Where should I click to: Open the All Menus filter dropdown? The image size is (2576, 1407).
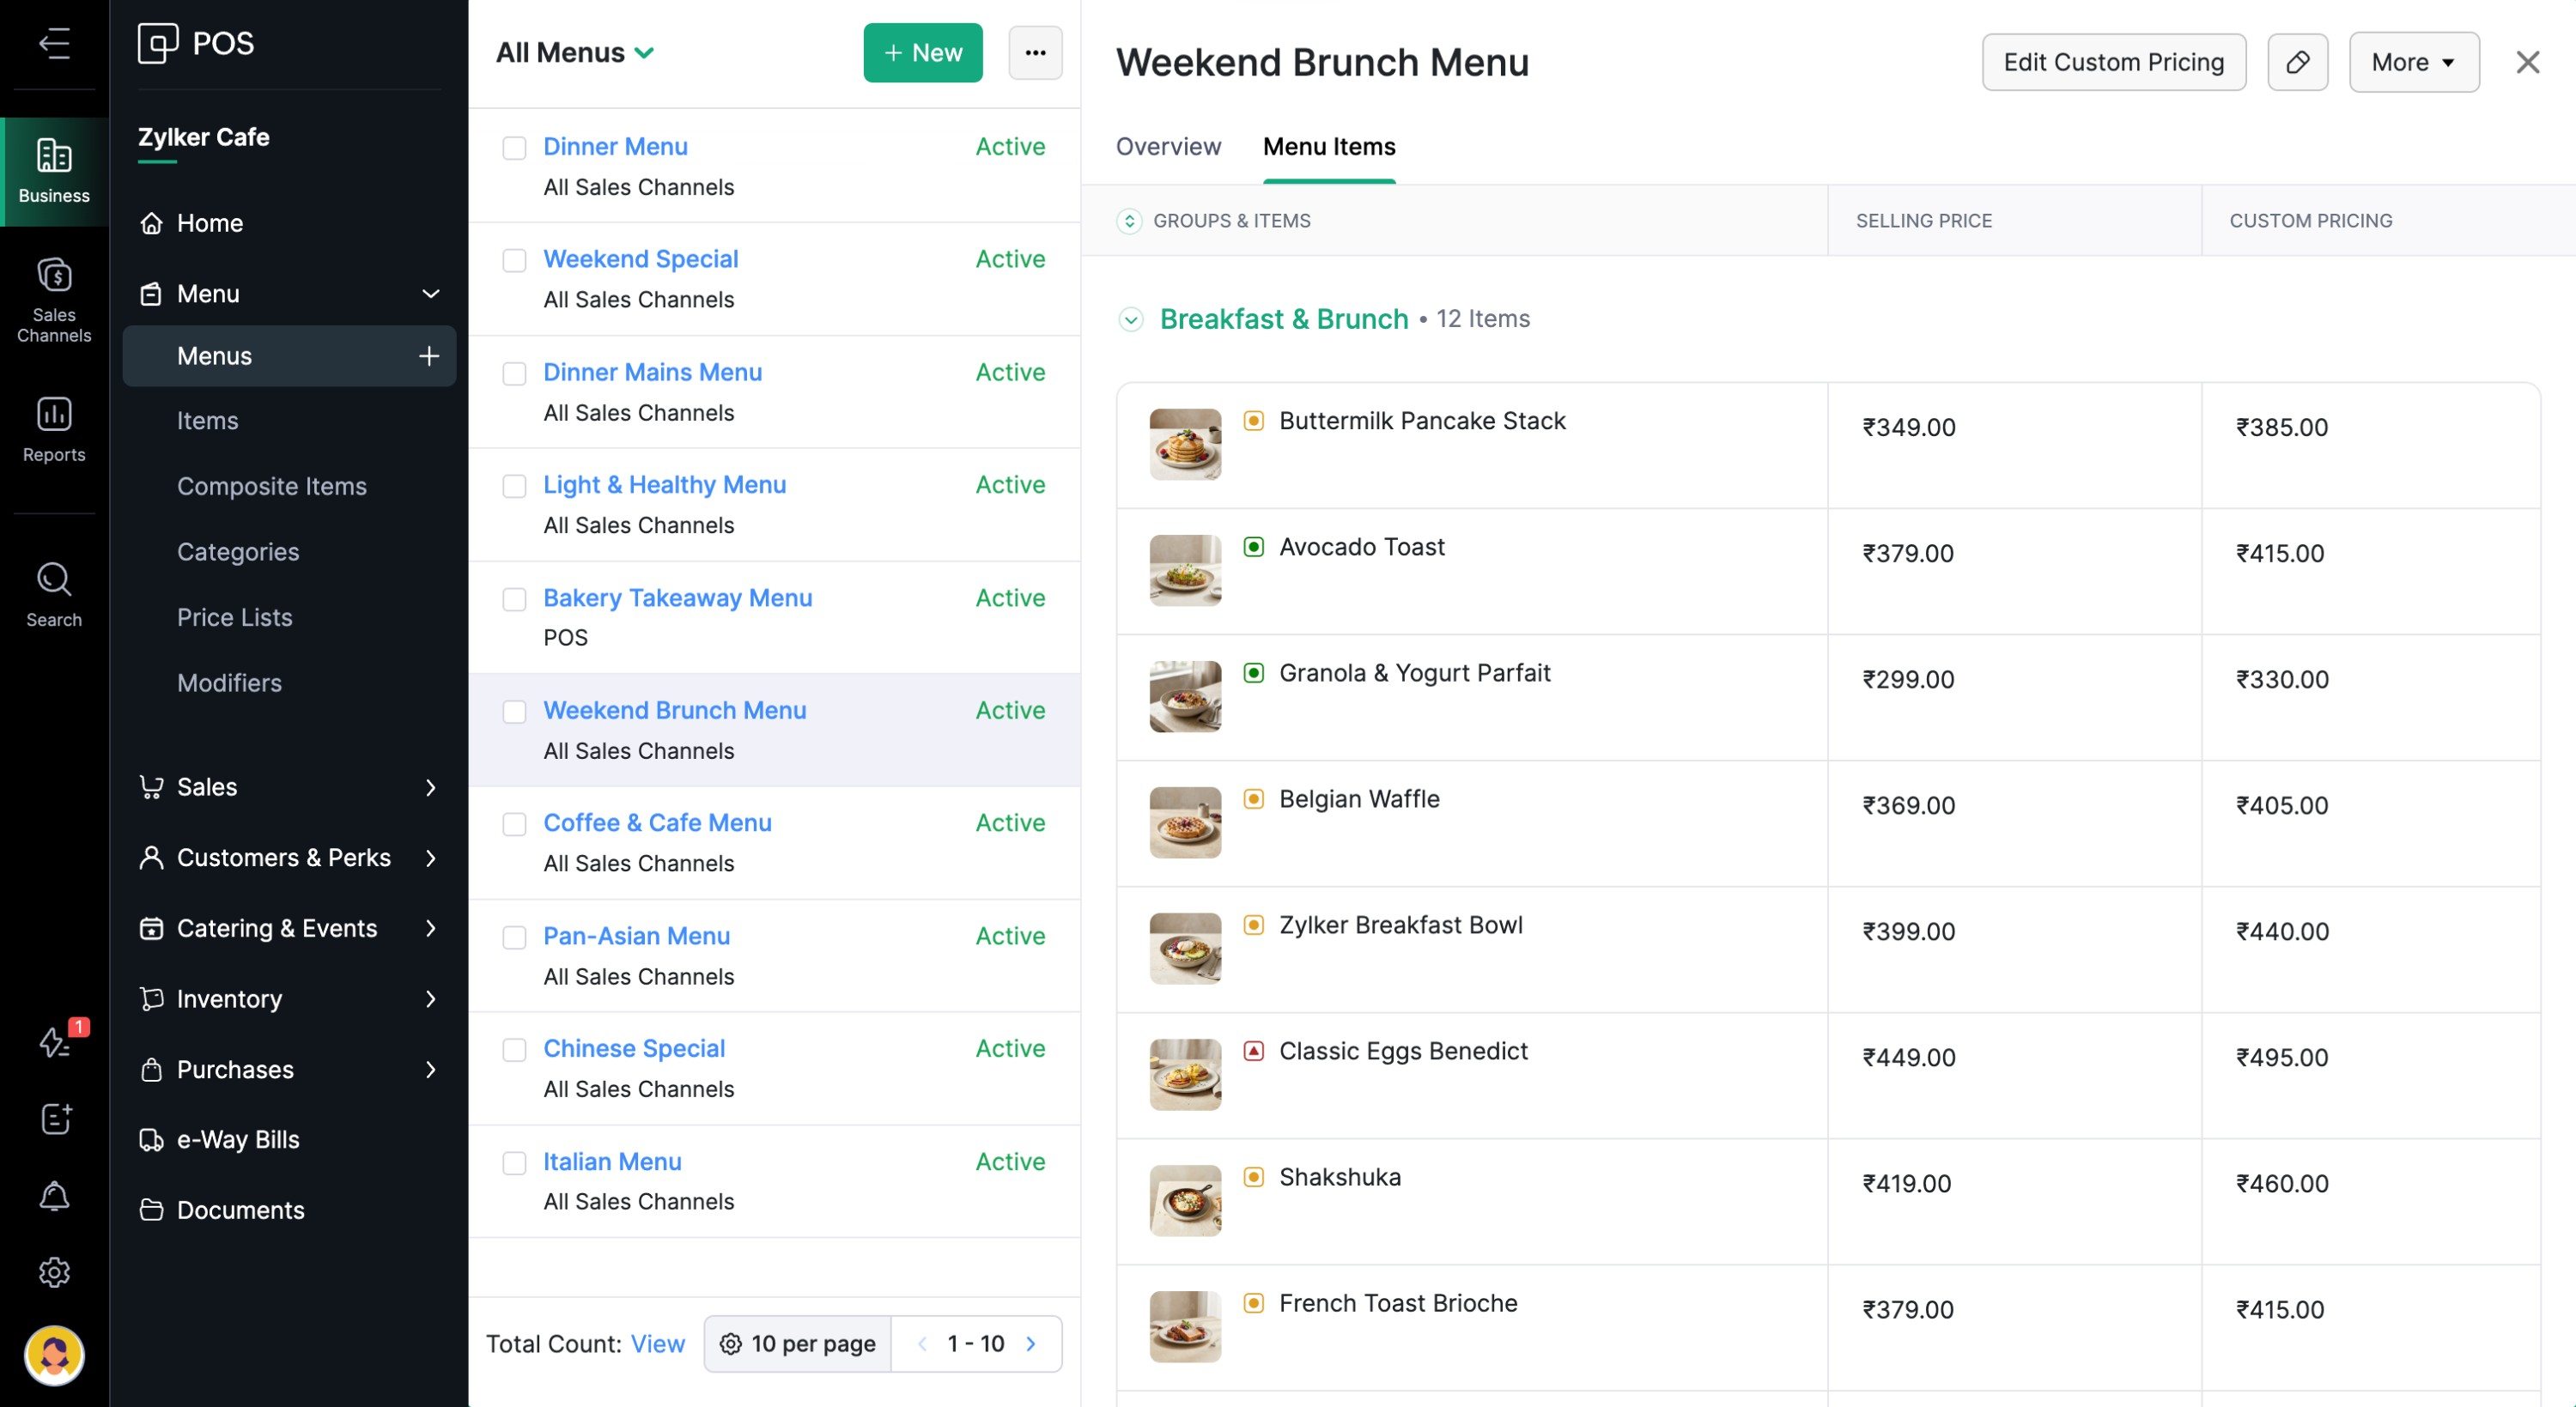[x=575, y=53]
